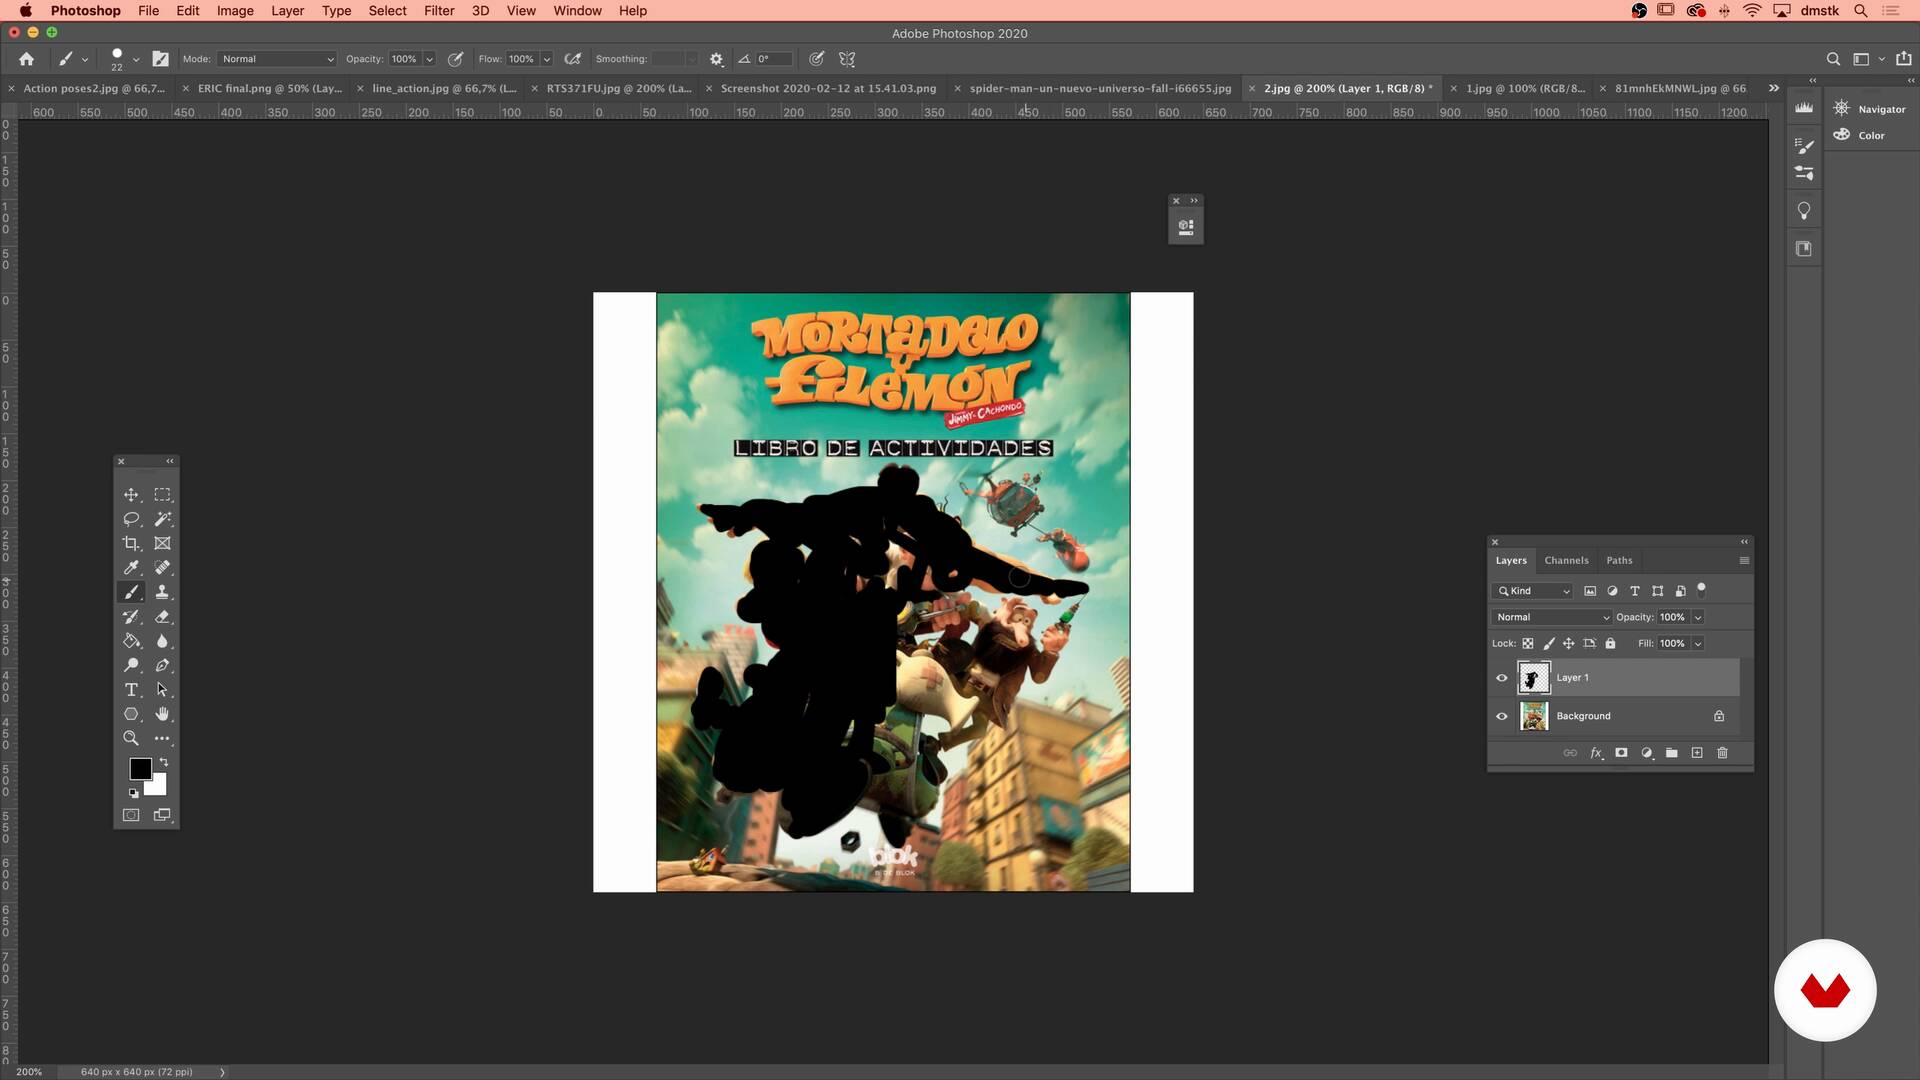
Task: Change the screen mode
Action: point(162,815)
